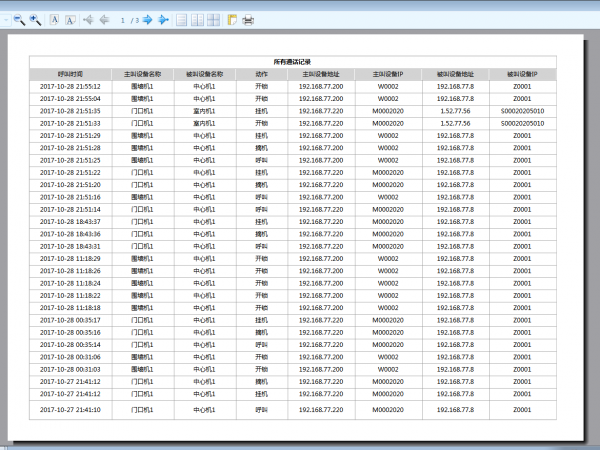
Task: Open the dropdown at toolbar's left edge
Action: [6, 19]
